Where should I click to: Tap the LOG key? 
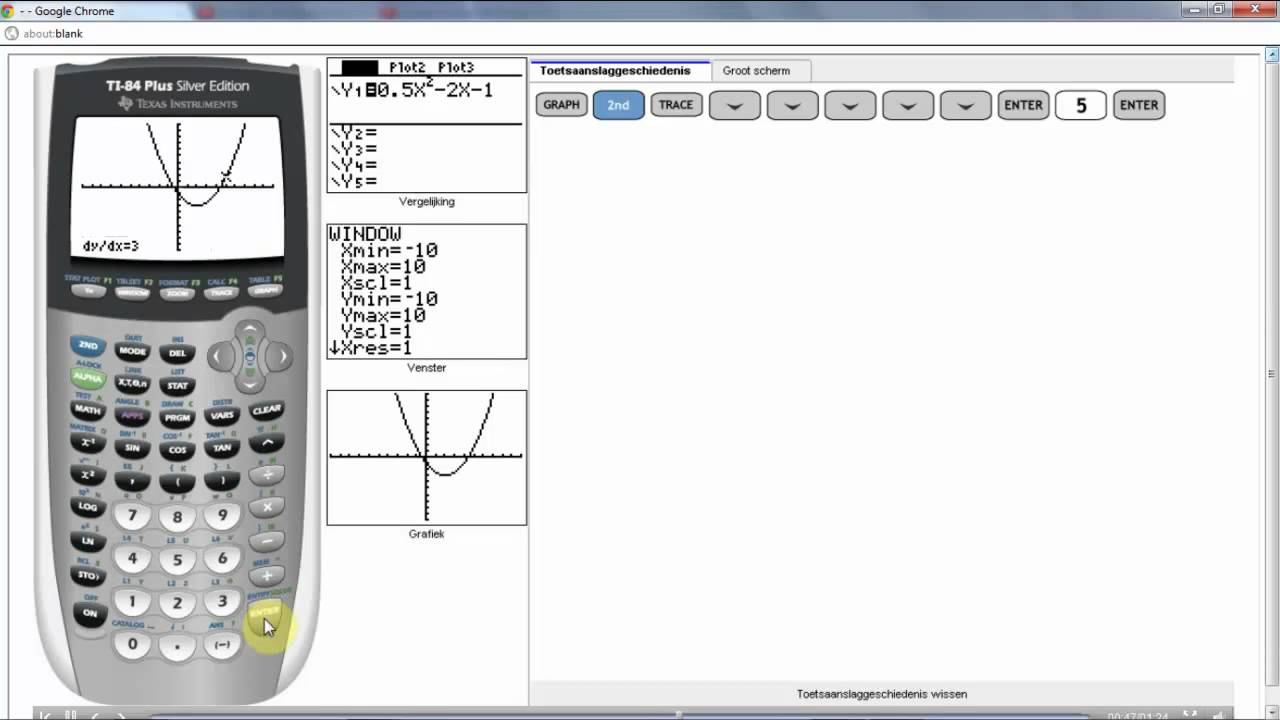click(88, 507)
